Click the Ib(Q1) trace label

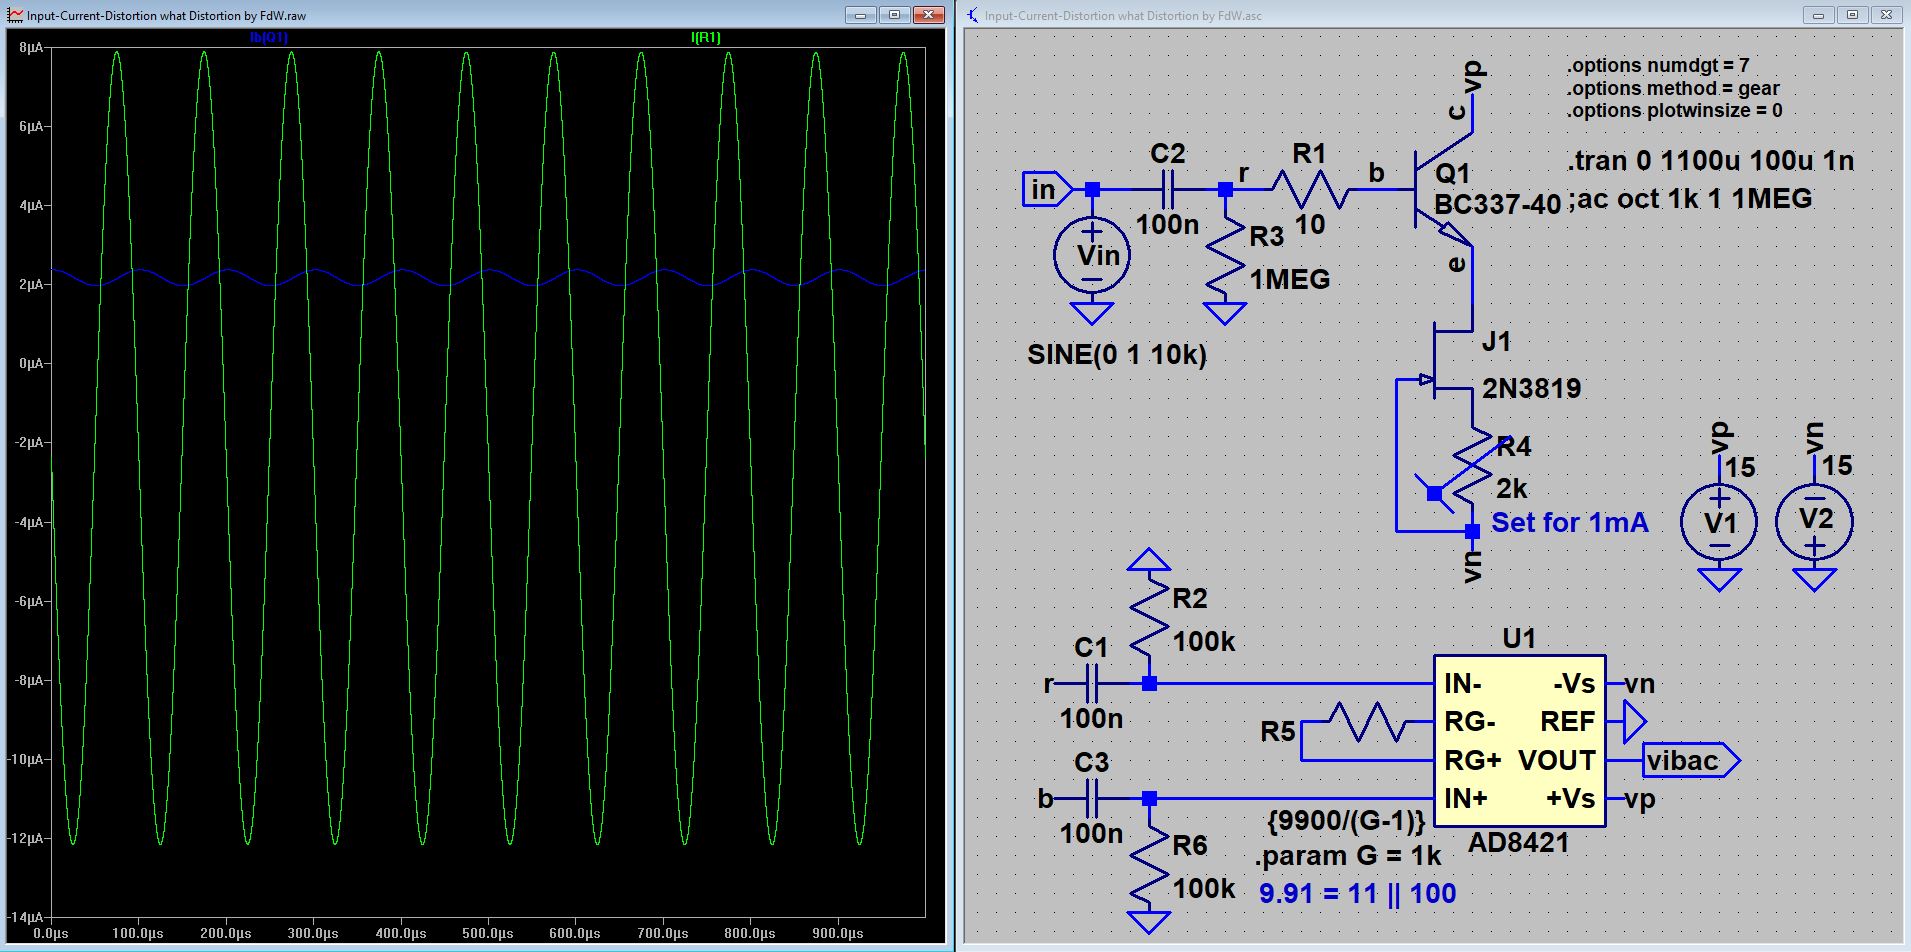tap(269, 38)
